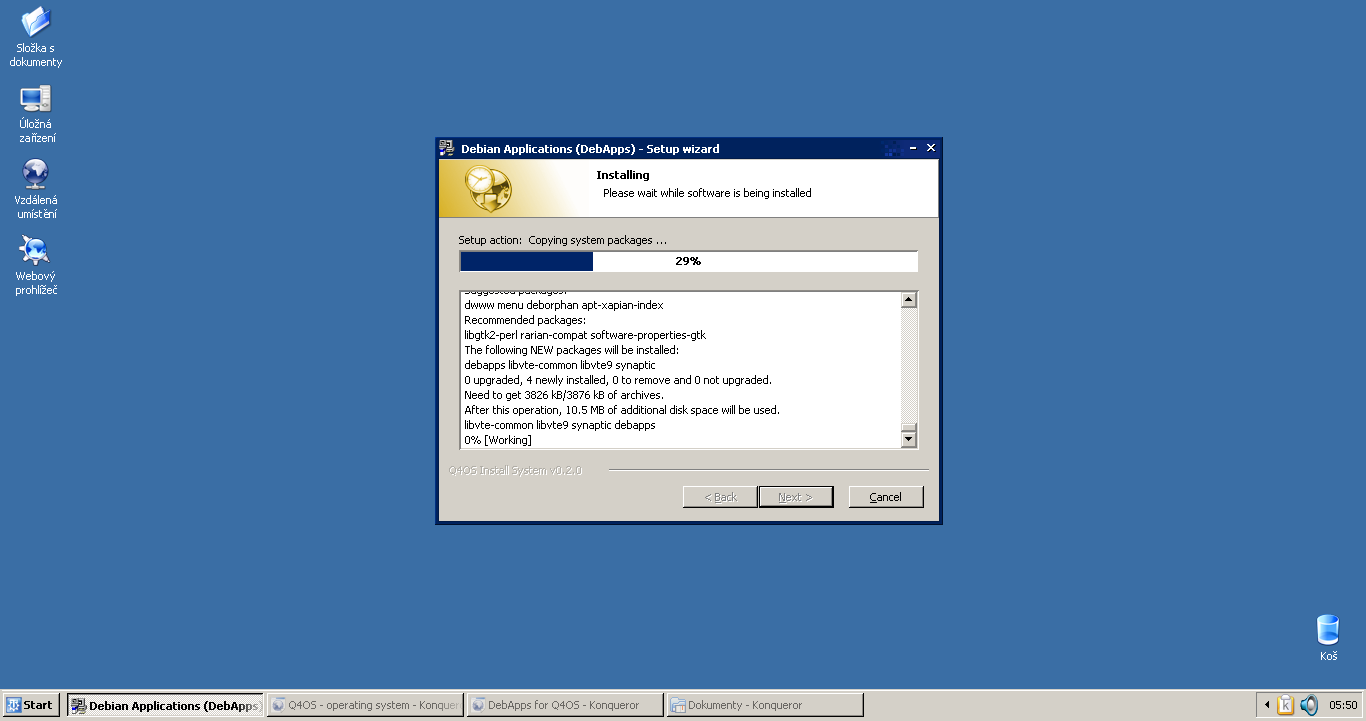The width and height of the screenshot is (1366, 721).
Task: Click the 'dwww menu deborphan apt-xapian-index' log line
Action: point(564,305)
